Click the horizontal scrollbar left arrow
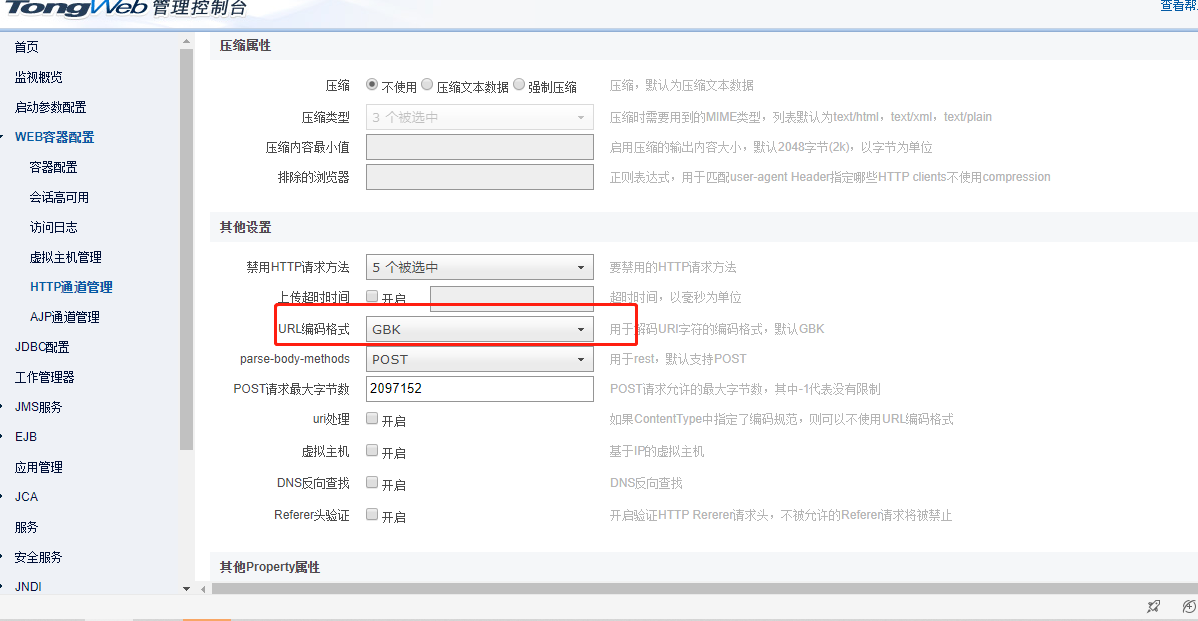This screenshot has height=621, width=1198. pos(203,589)
